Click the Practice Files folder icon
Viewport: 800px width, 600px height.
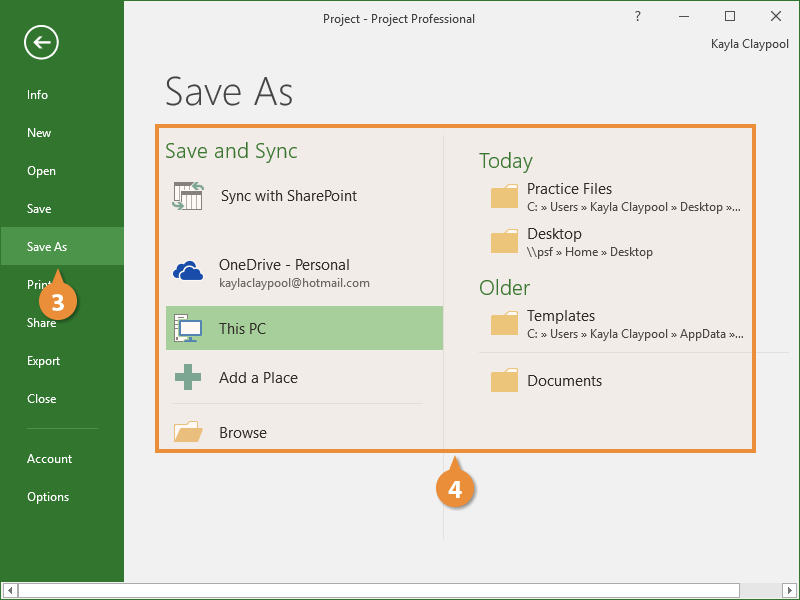(505, 196)
